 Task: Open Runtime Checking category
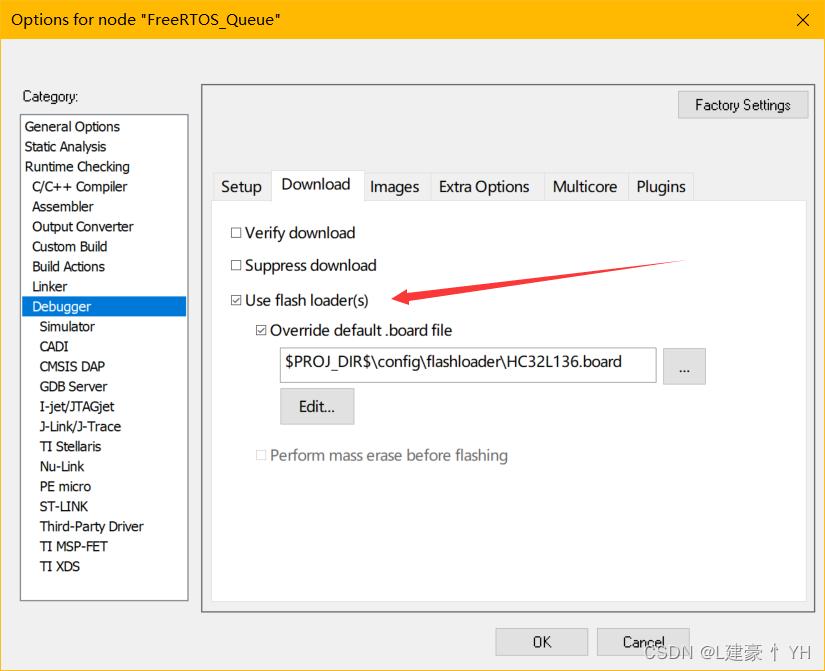(x=104, y=167)
